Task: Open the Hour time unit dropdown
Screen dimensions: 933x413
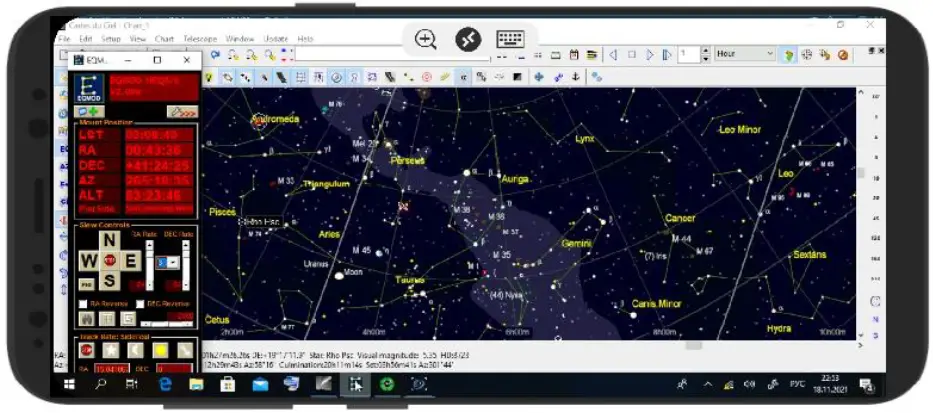Action: point(745,54)
